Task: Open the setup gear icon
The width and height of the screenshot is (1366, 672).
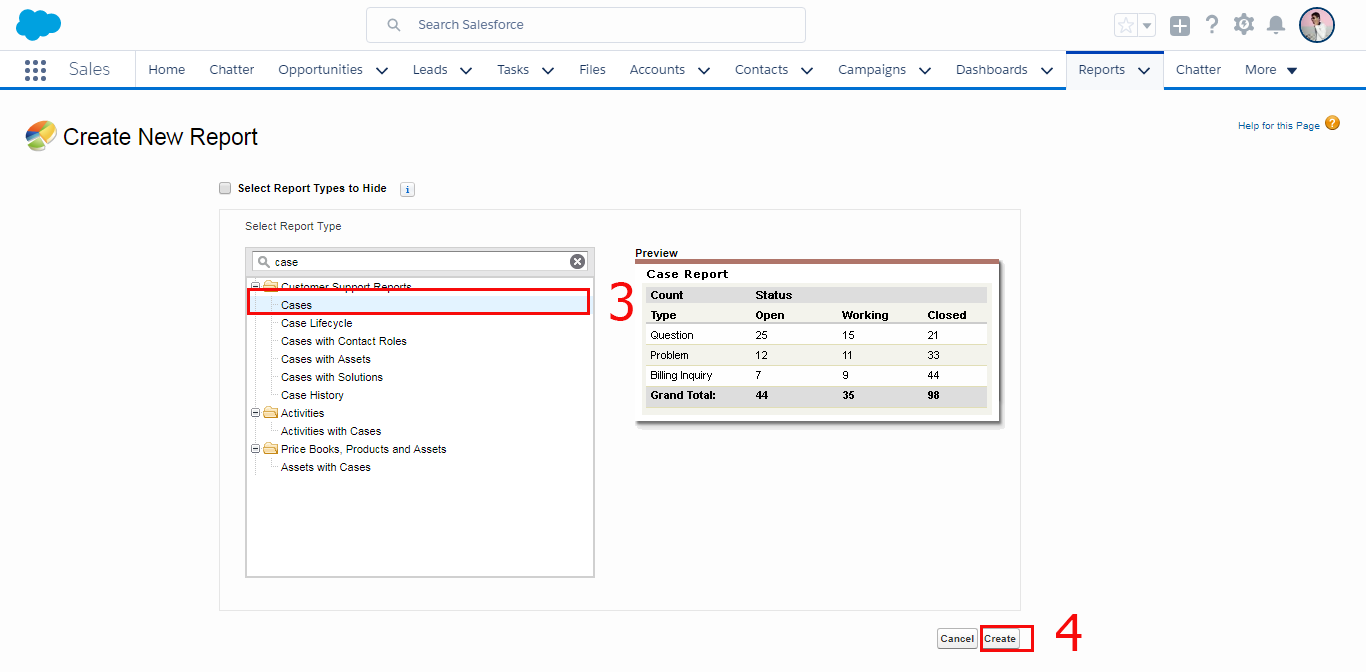Action: point(1244,25)
